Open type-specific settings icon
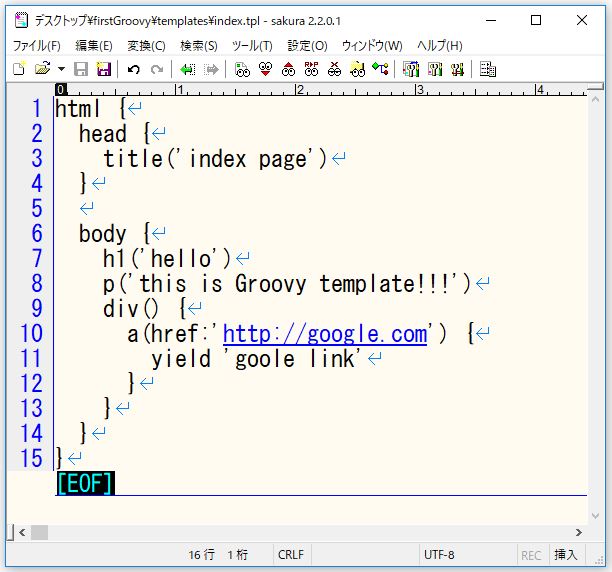Viewport: 612px width, 572px height. point(435,69)
